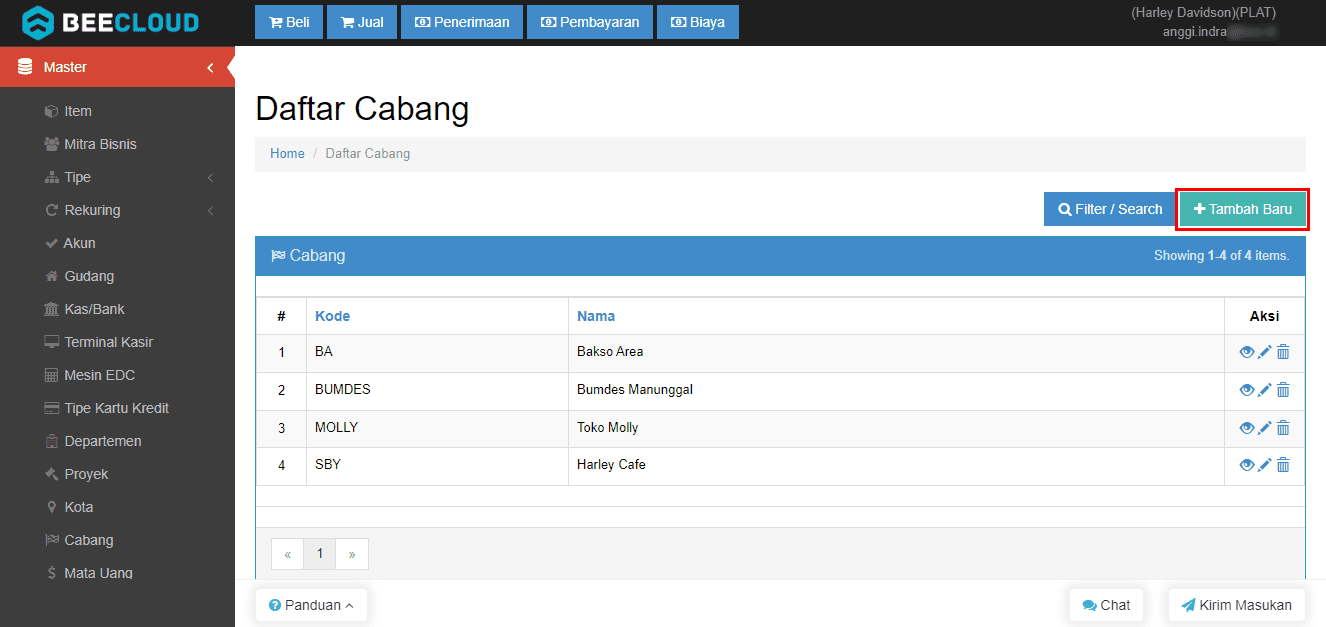1326x627 pixels.
Task: Click the MOLLY code cell
Action: click(437, 428)
